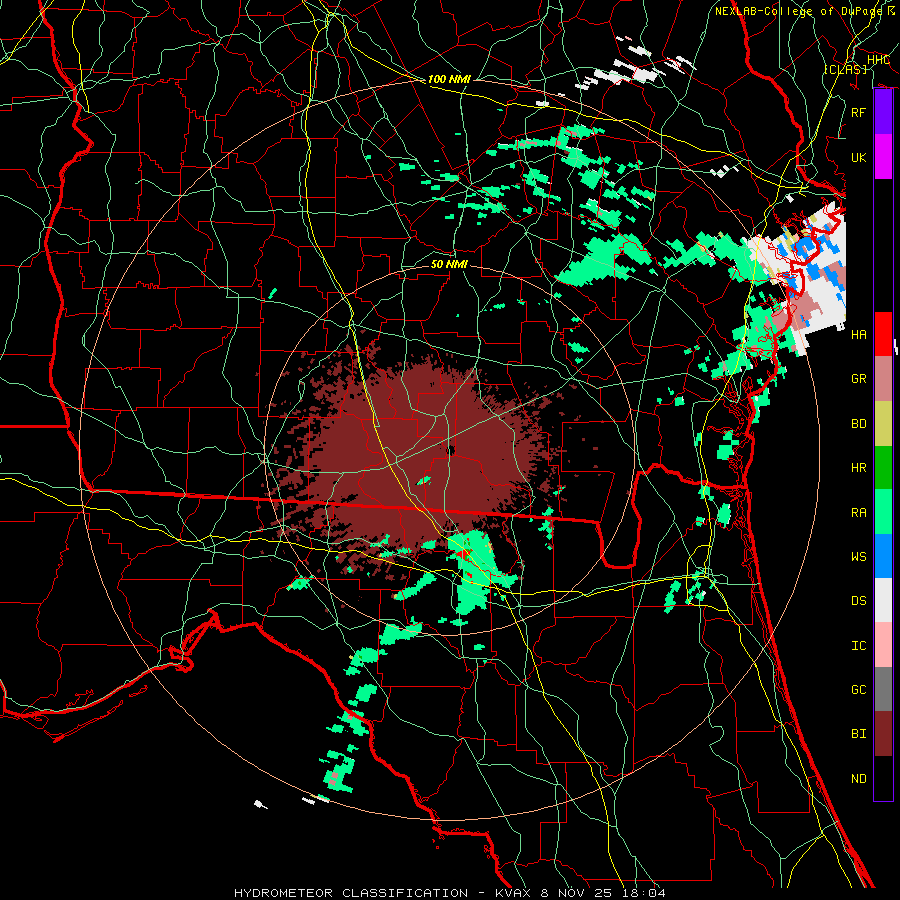Viewport: 900px width, 900px height.
Task: Click the salmon GR legend color swatch
Action: point(883,379)
